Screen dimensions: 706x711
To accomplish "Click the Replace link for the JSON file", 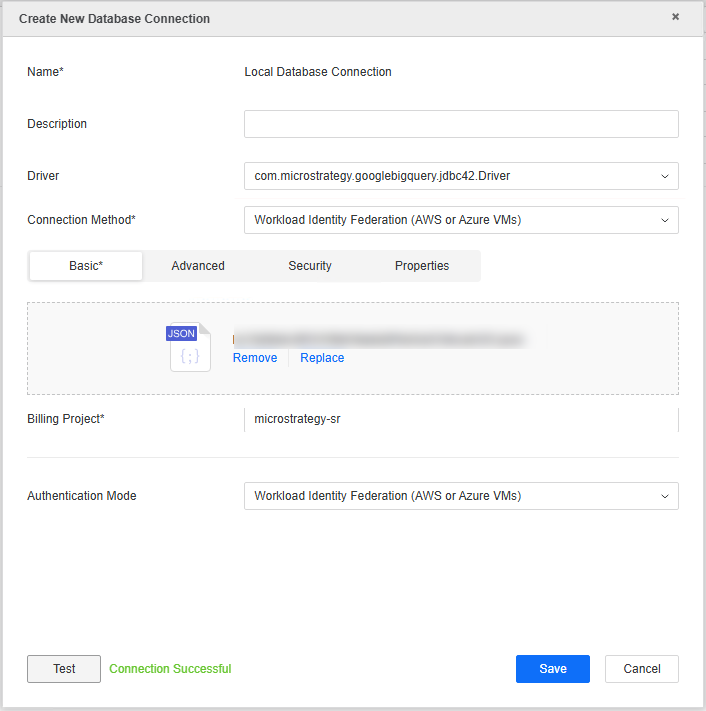I will click(x=322, y=358).
